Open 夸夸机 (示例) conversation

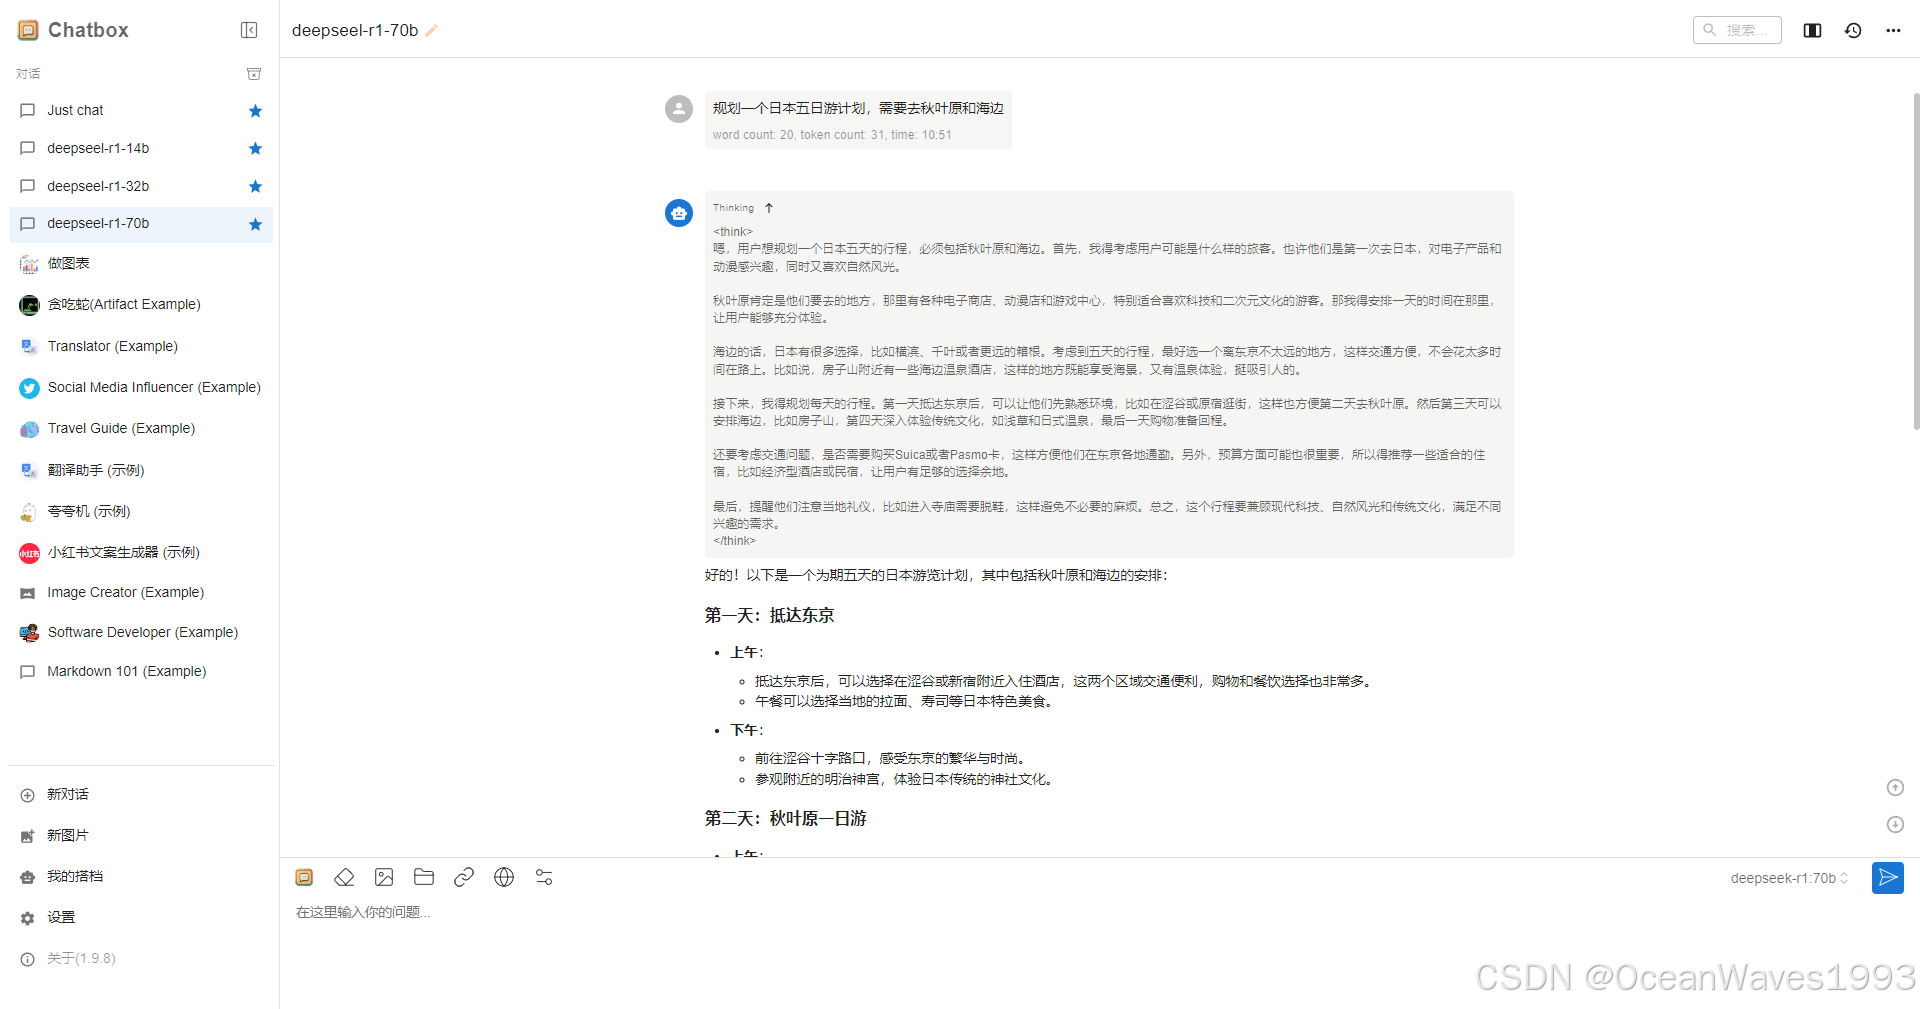coord(141,511)
